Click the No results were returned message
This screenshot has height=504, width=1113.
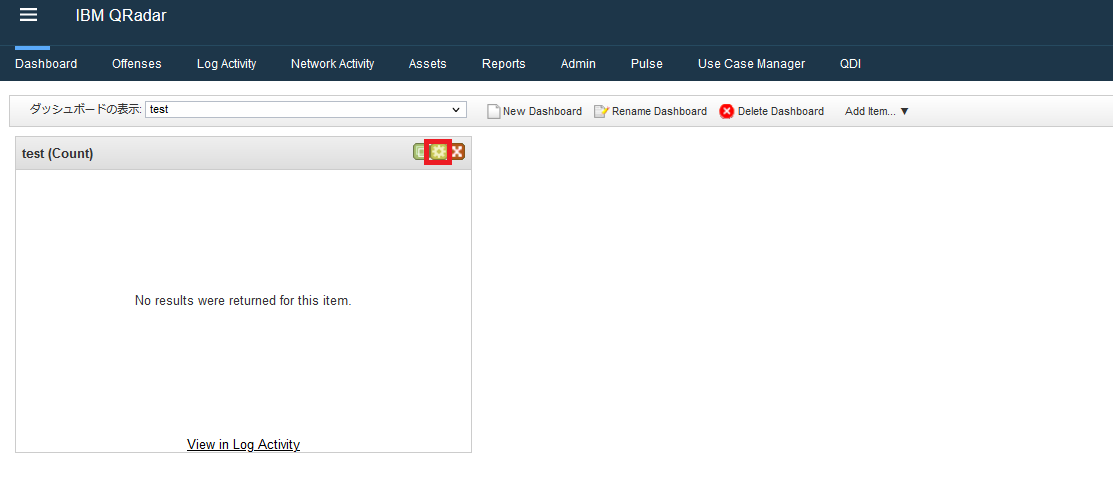243,300
